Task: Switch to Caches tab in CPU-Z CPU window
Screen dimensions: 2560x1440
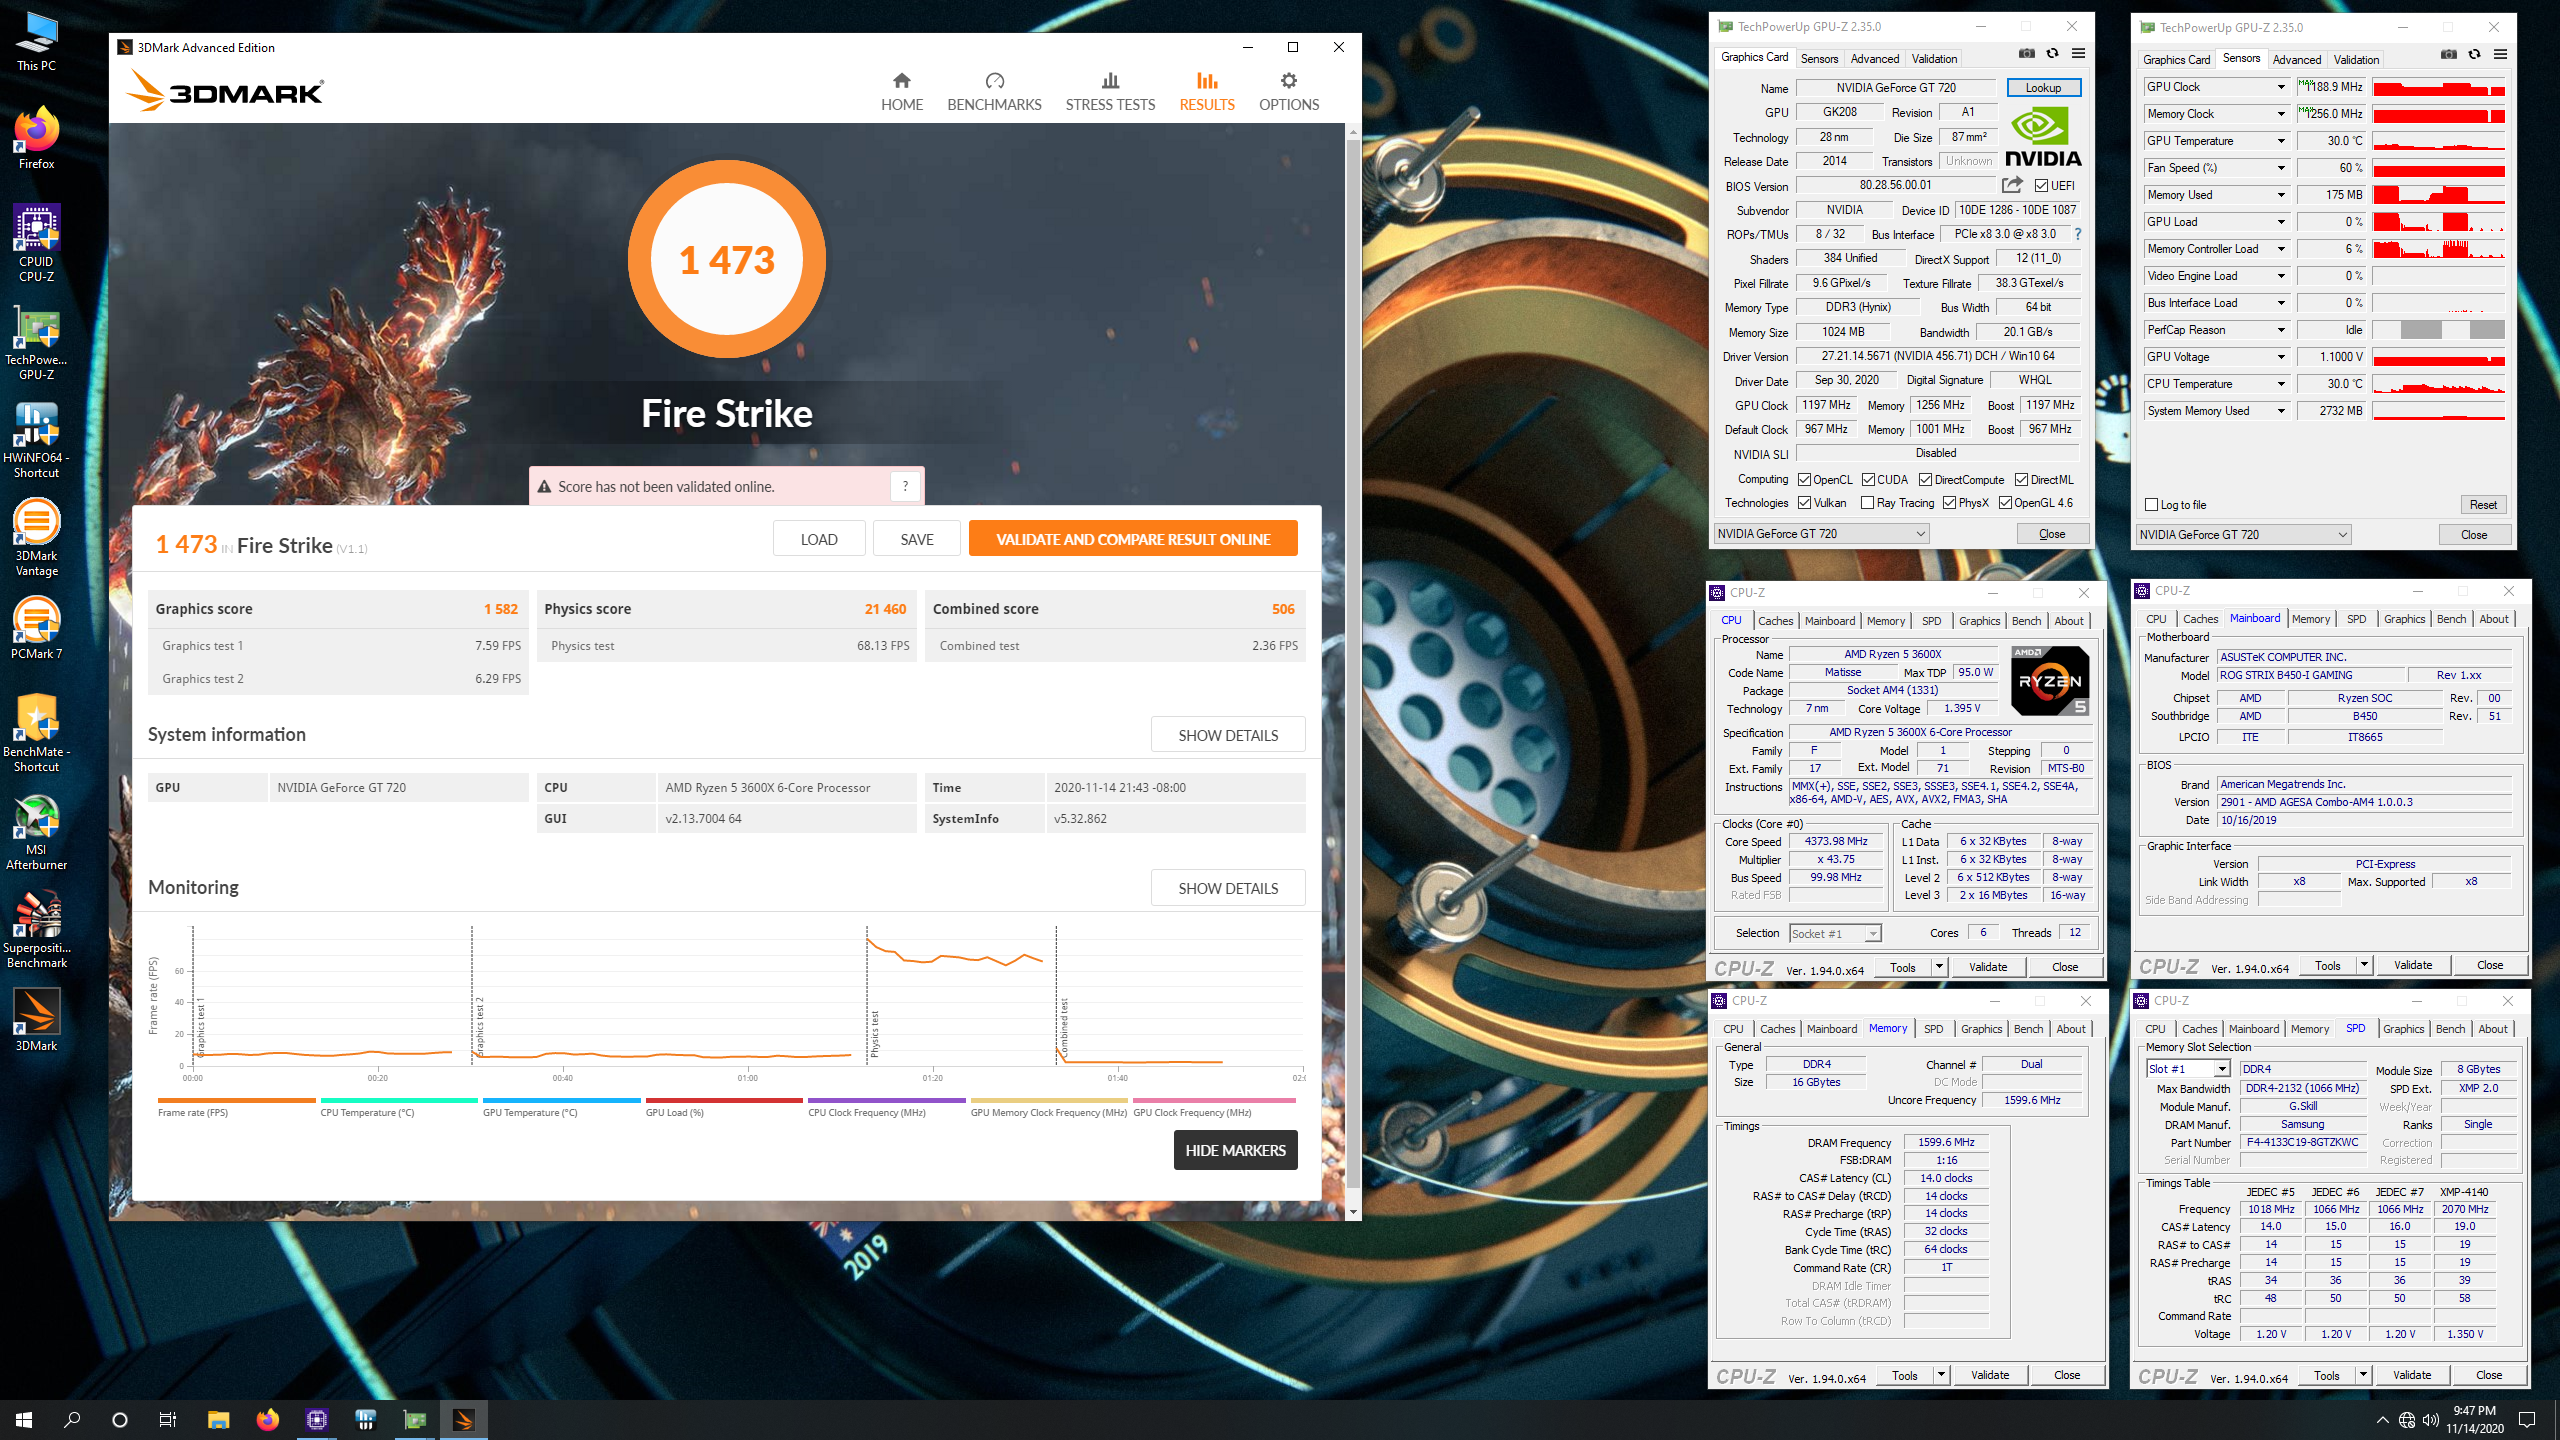Action: pyautogui.click(x=1776, y=621)
